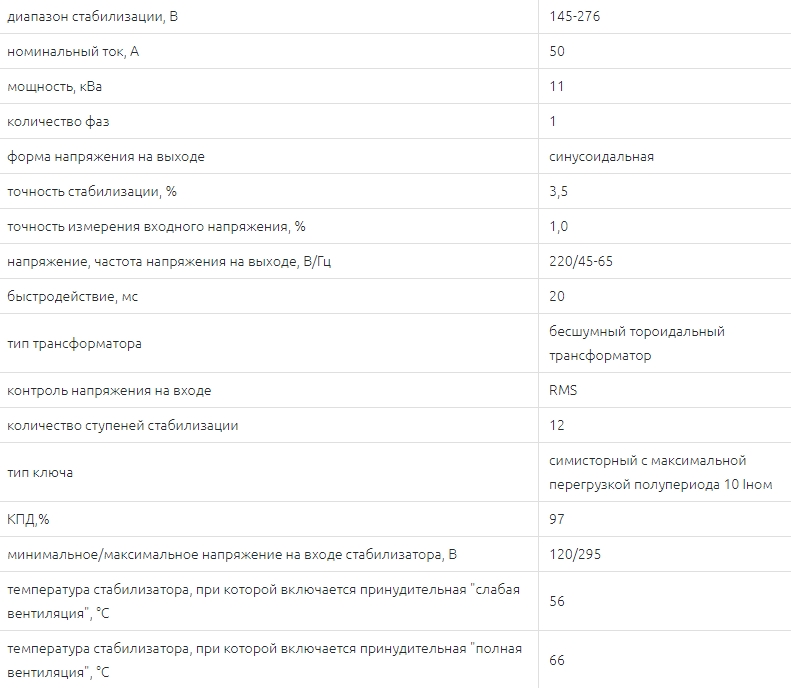
Task: Click 'бесшумный тороидальный трансформатор' text
Action: click(x=637, y=343)
